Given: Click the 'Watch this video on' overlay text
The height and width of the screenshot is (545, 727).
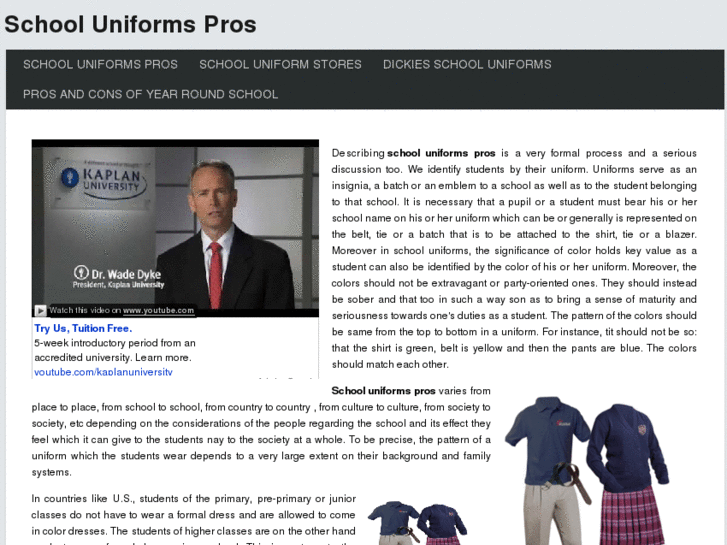Looking at the screenshot, I should click(x=85, y=310).
